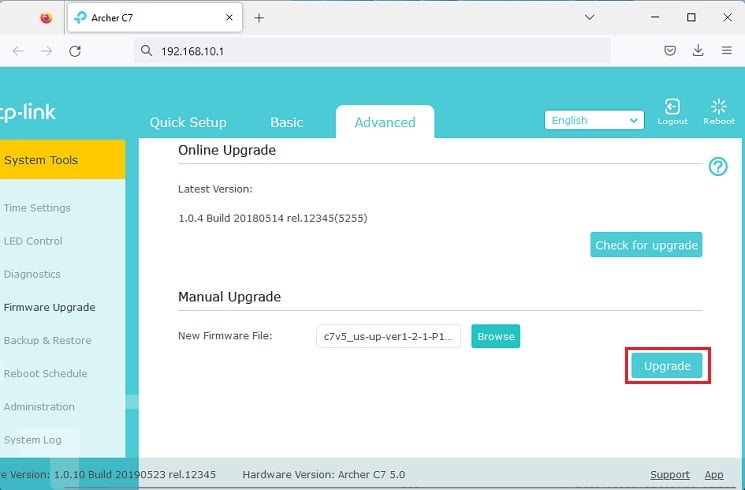Screen dimensions: 745x490
Task: Switch to the Basic tab
Action: (x=287, y=123)
